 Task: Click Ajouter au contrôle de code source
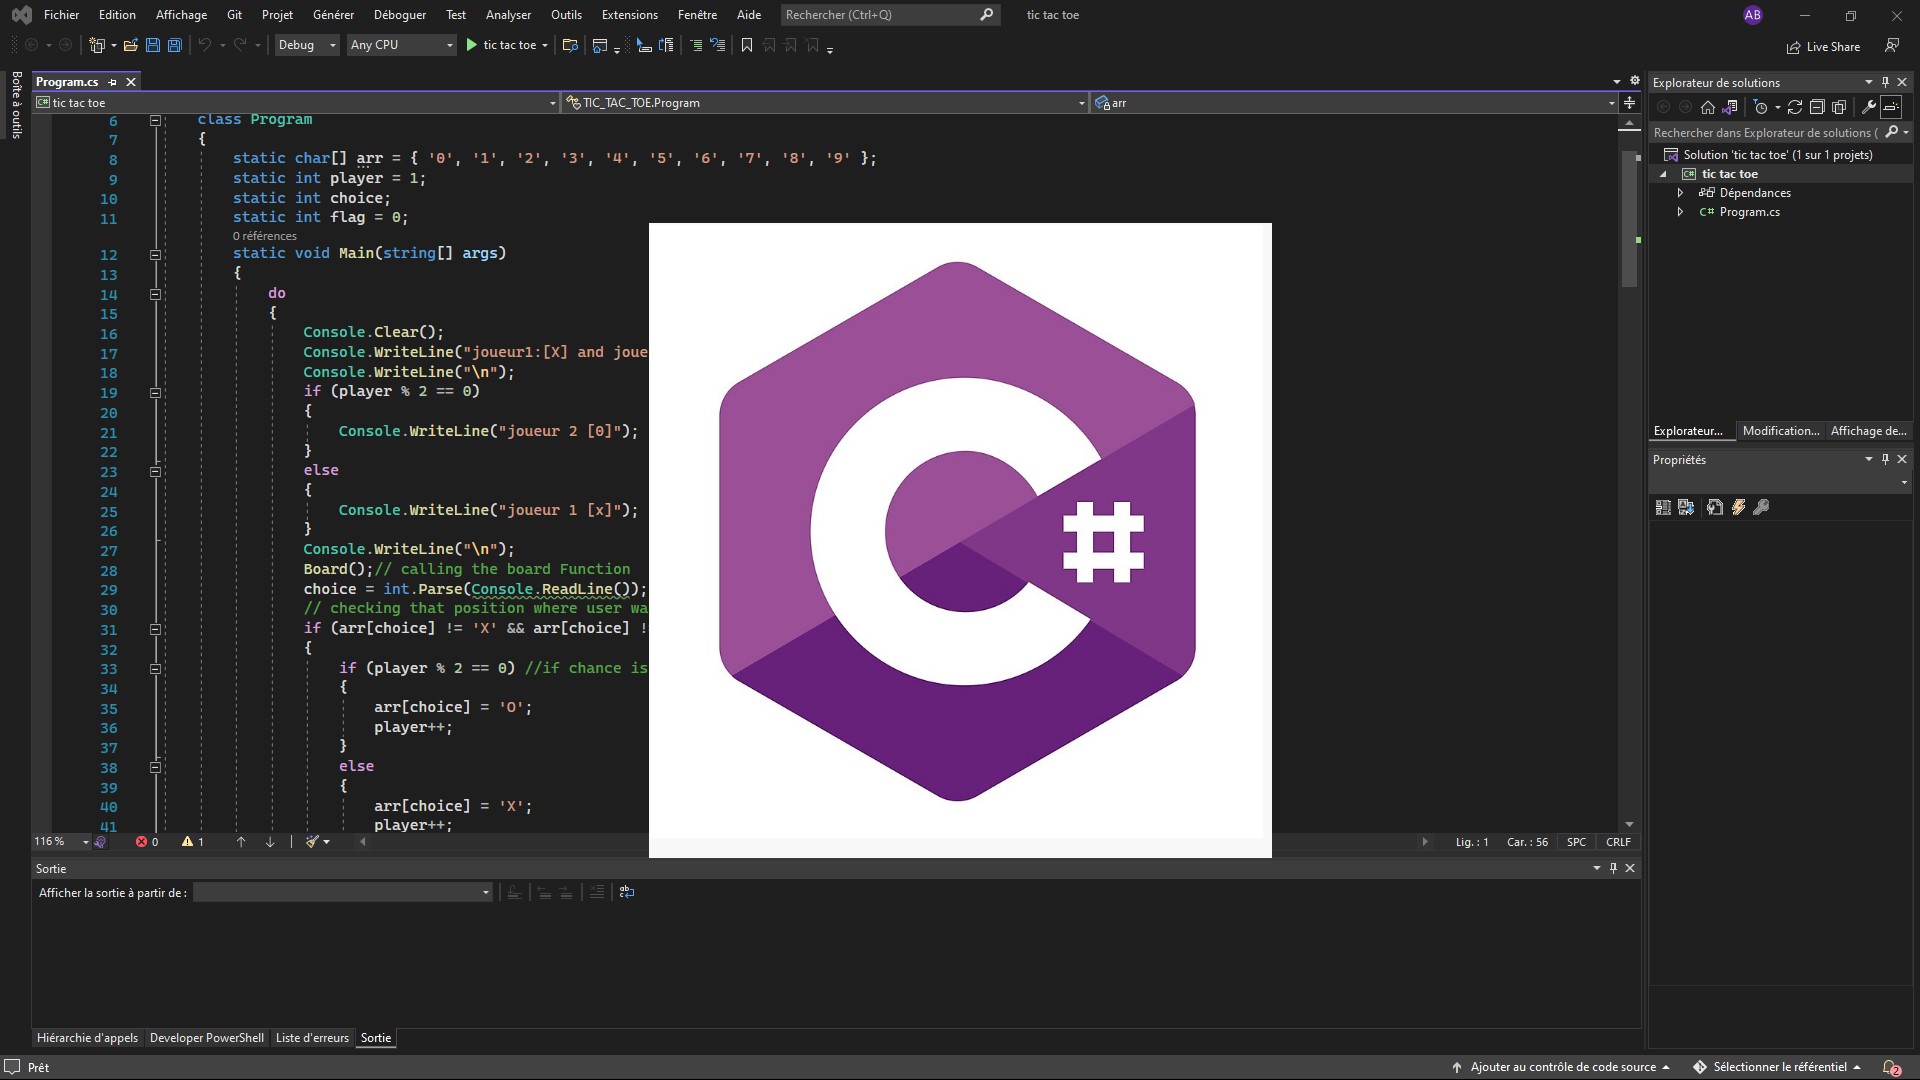(1562, 1067)
